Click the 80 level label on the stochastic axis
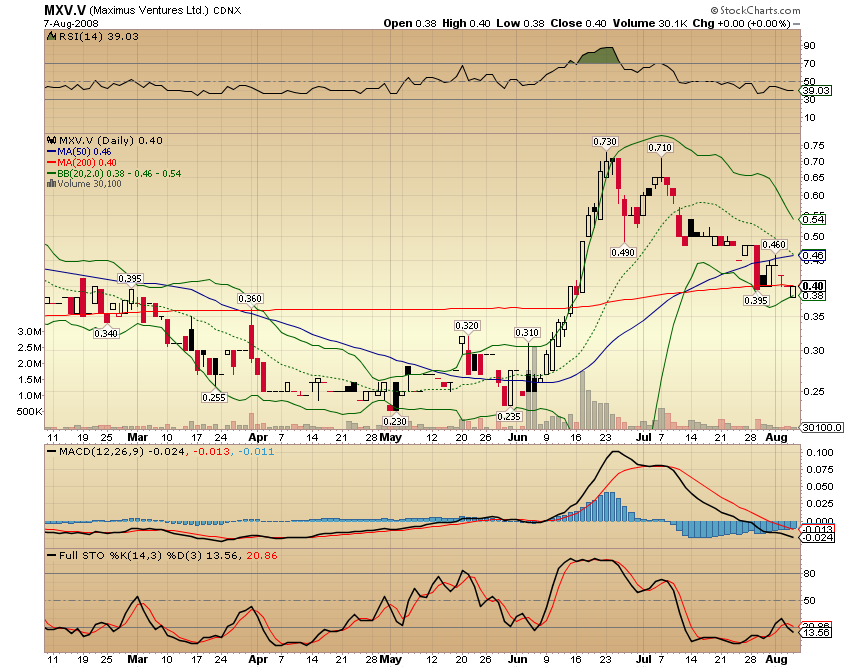The image size is (850, 668). tap(809, 574)
